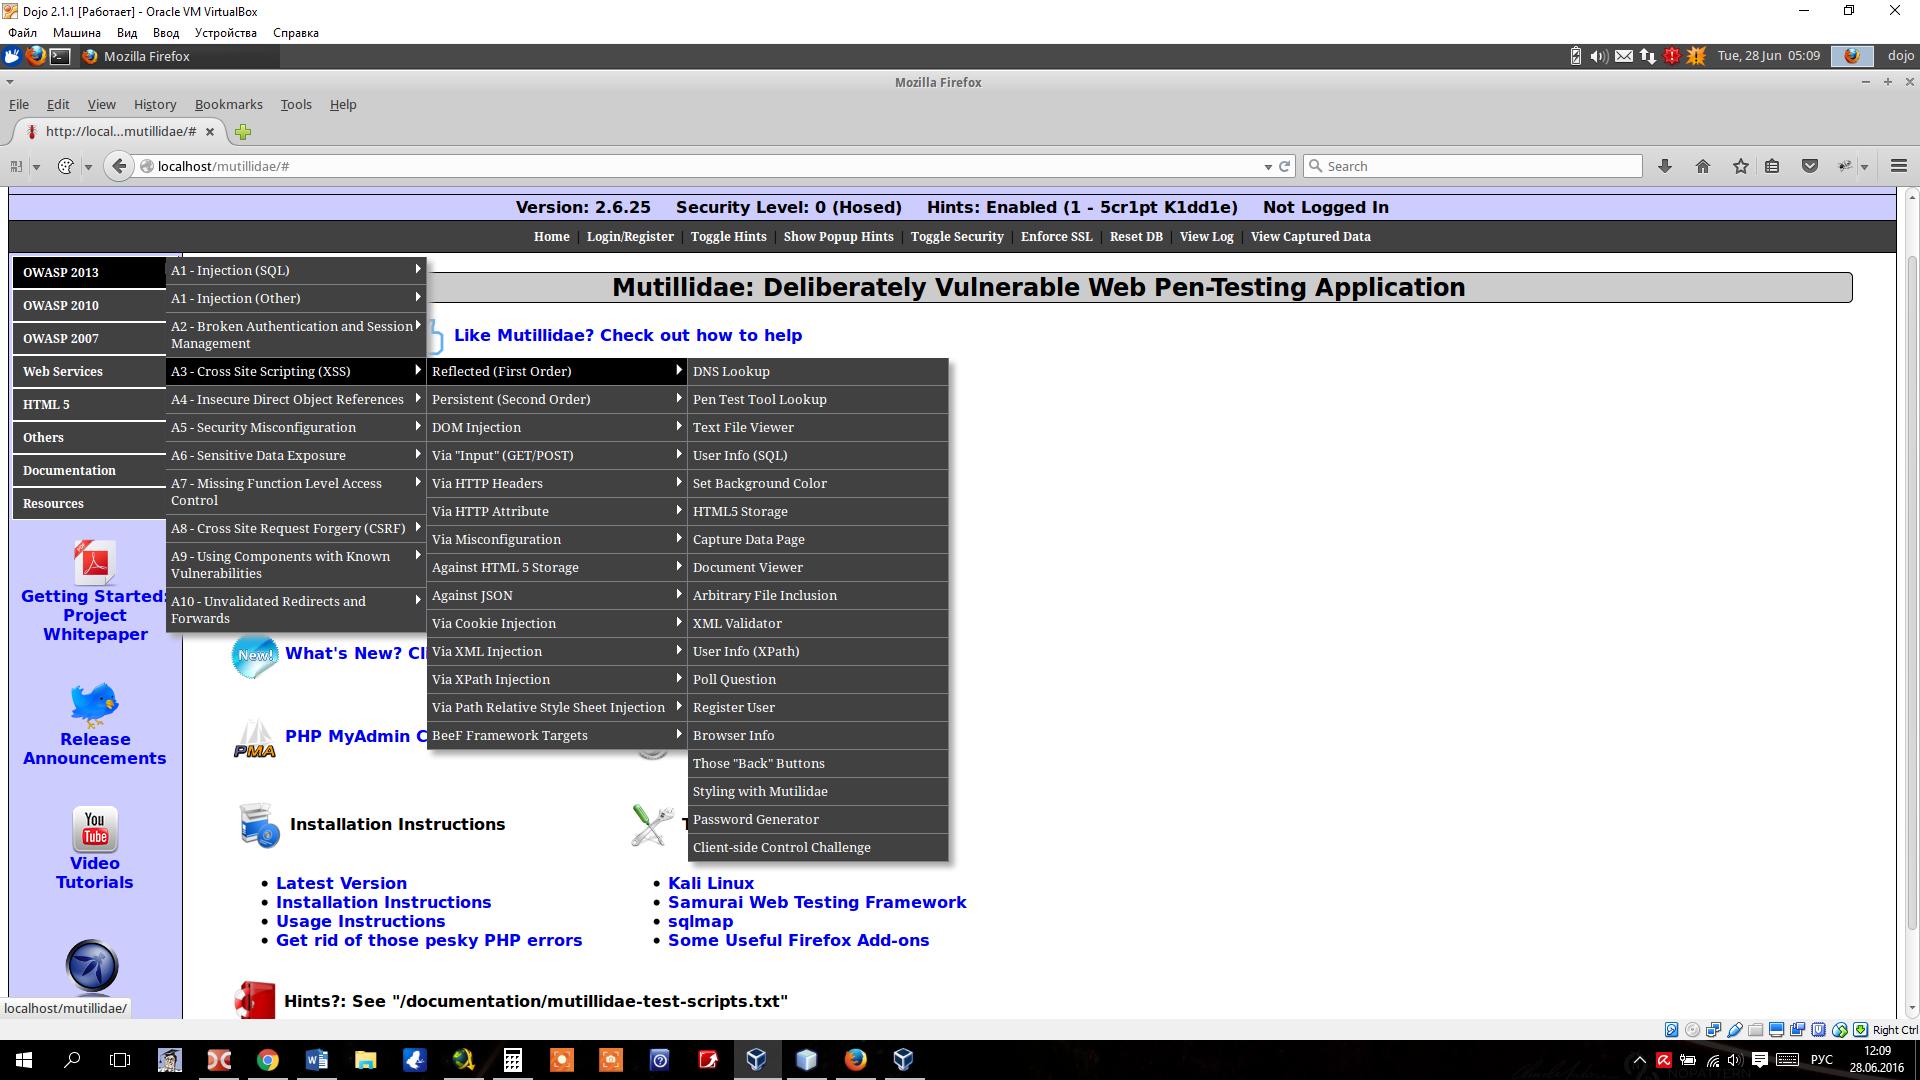Click Enforce SSL toggle link
This screenshot has height=1080, width=1920.
pyautogui.click(x=1056, y=237)
